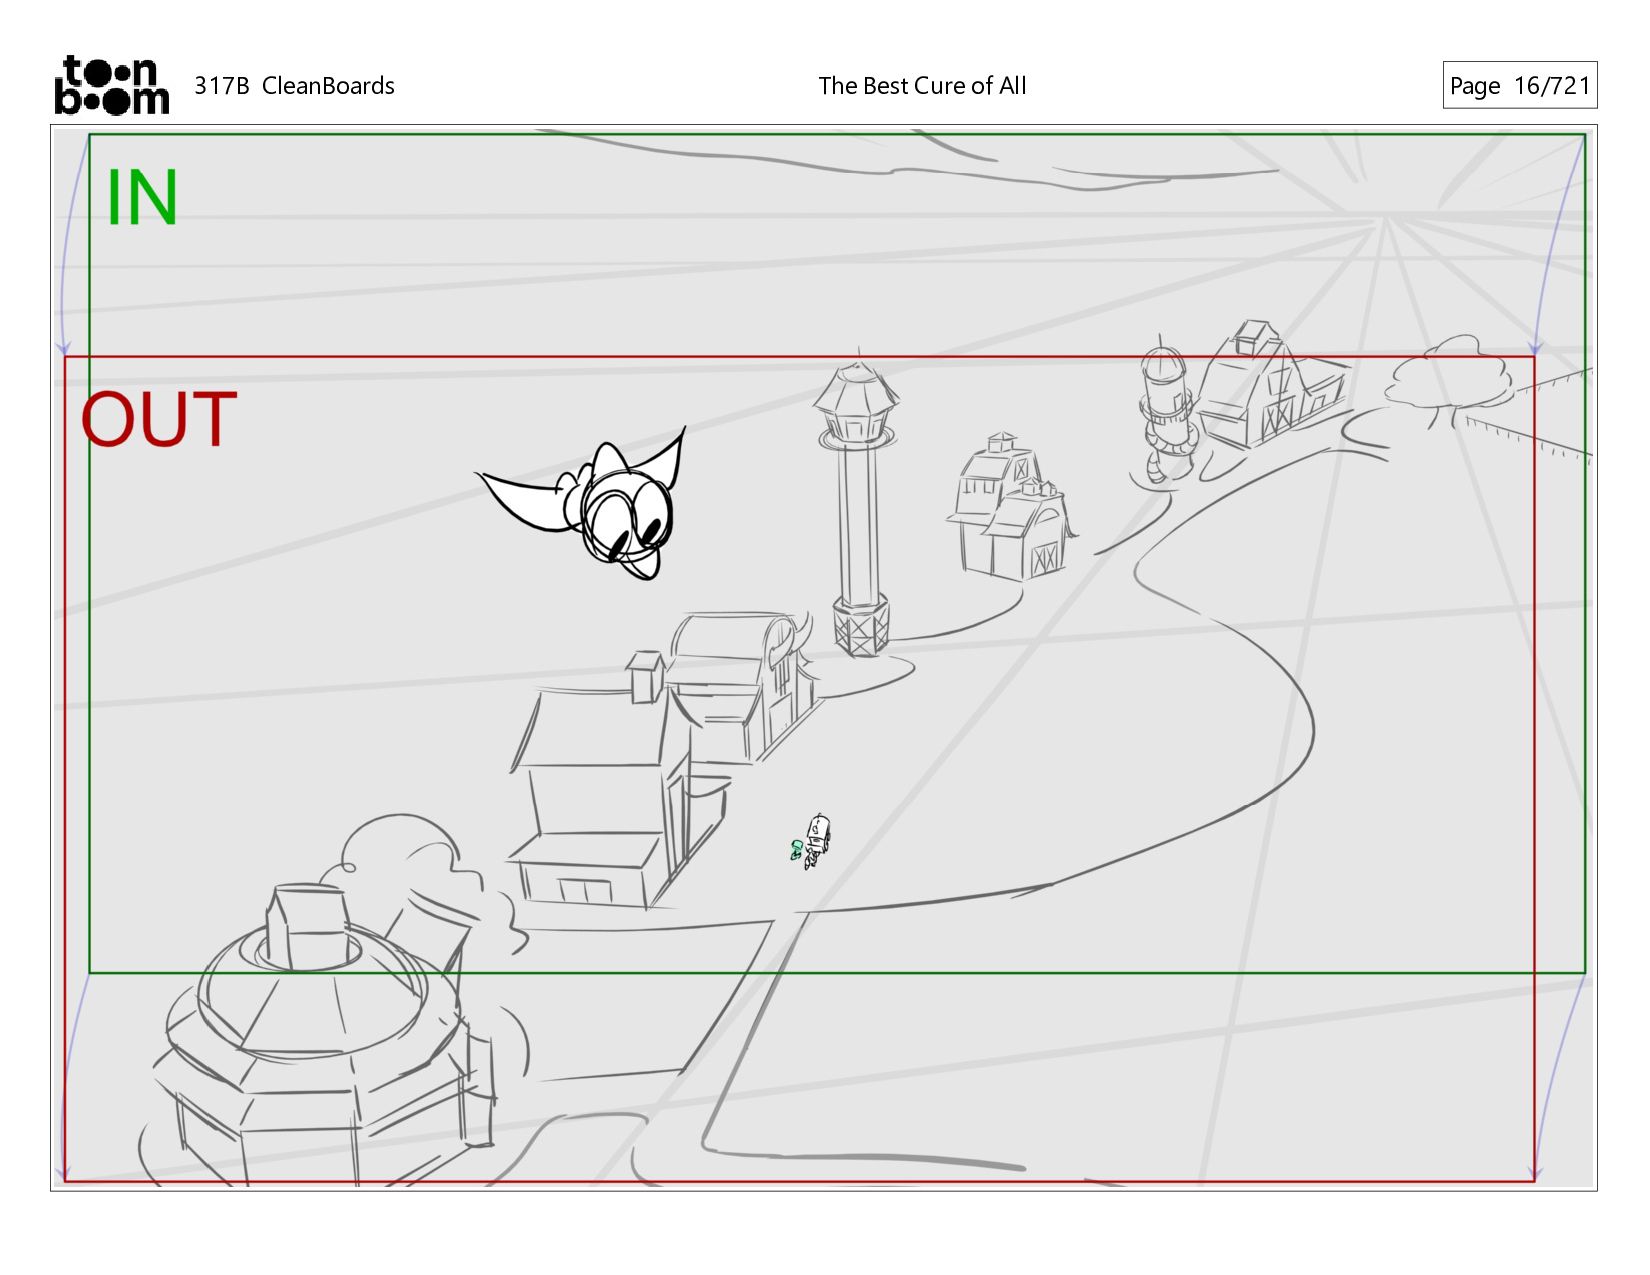Screen dimensions: 1650x1275
Task: Click the red 'OUT' camera label
Action: point(159,420)
